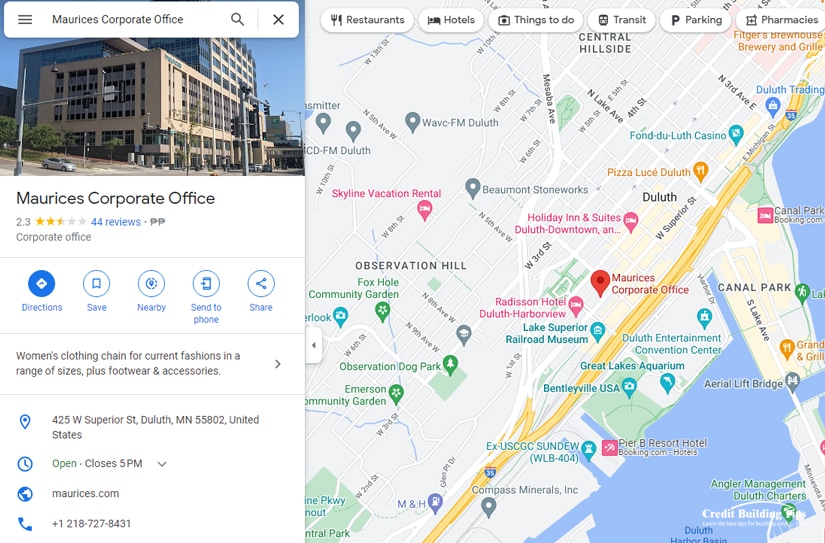The image size is (825, 543).
Task: Click the Skyline Vacation Rental hotel marker
Action: (425, 210)
